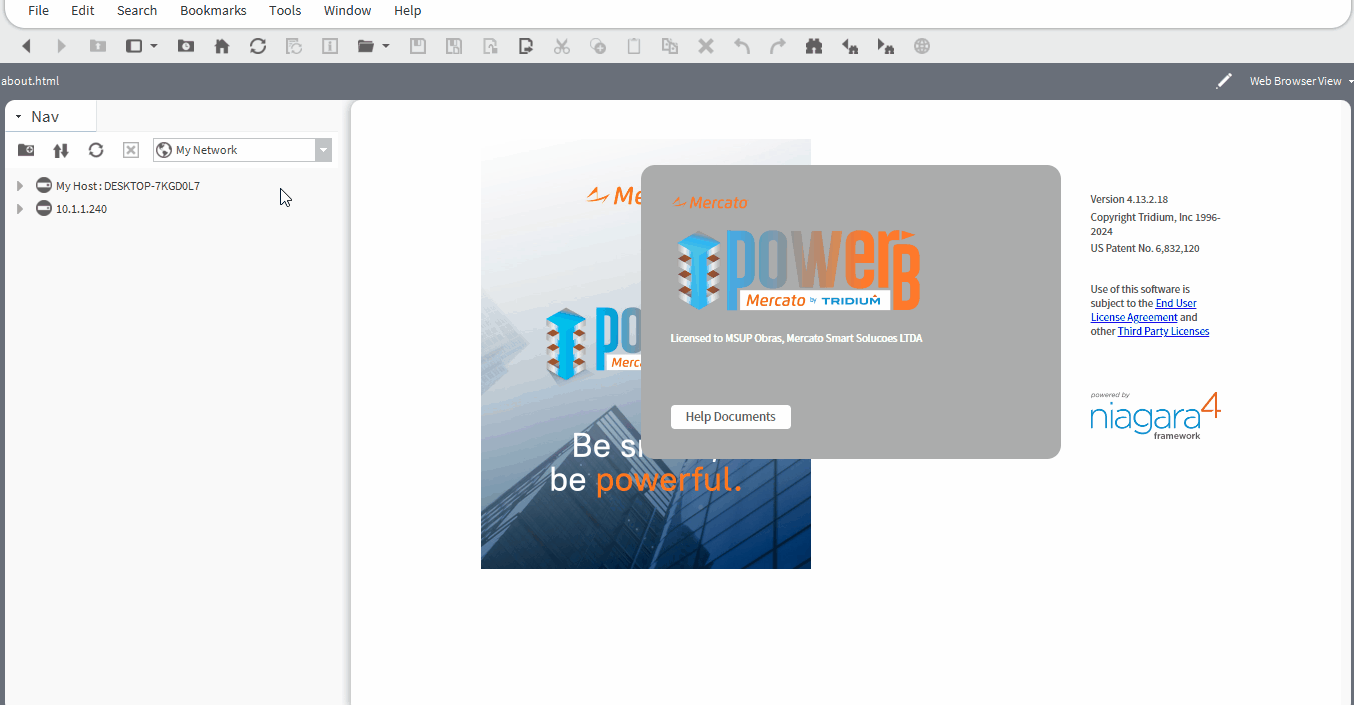Screen dimensions: 1354x705
Task: Click the Delete X icon in main toolbar
Action: pyautogui.click(x=706, y=46)
